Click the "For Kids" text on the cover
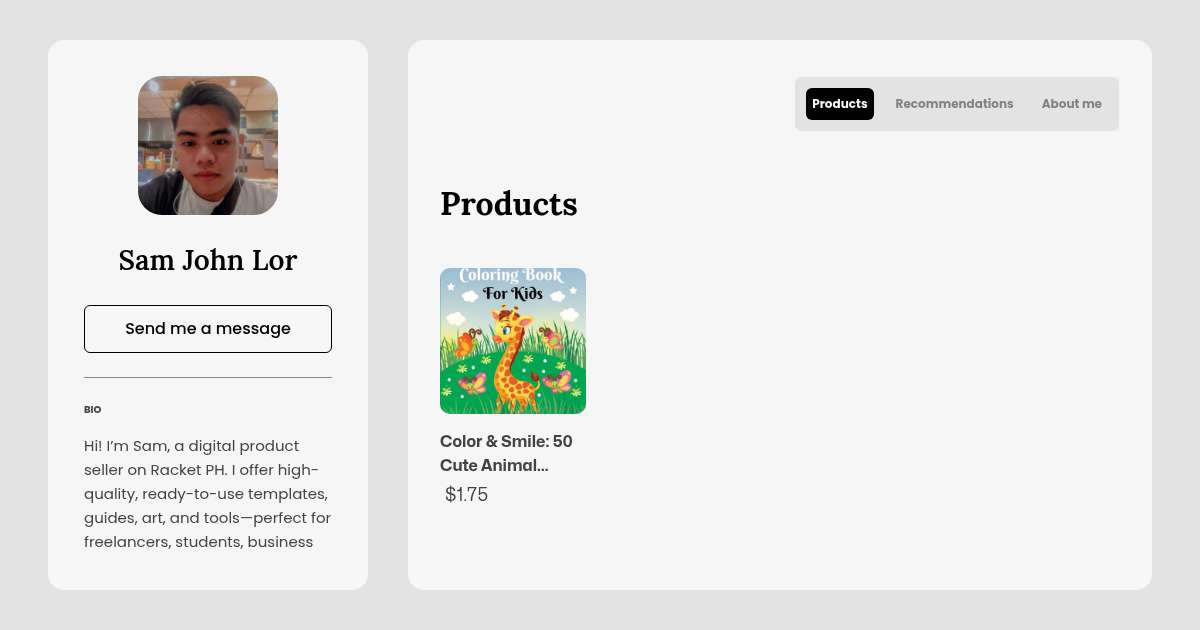Screen dimensions: 1200x630 (x=513, y=294)
